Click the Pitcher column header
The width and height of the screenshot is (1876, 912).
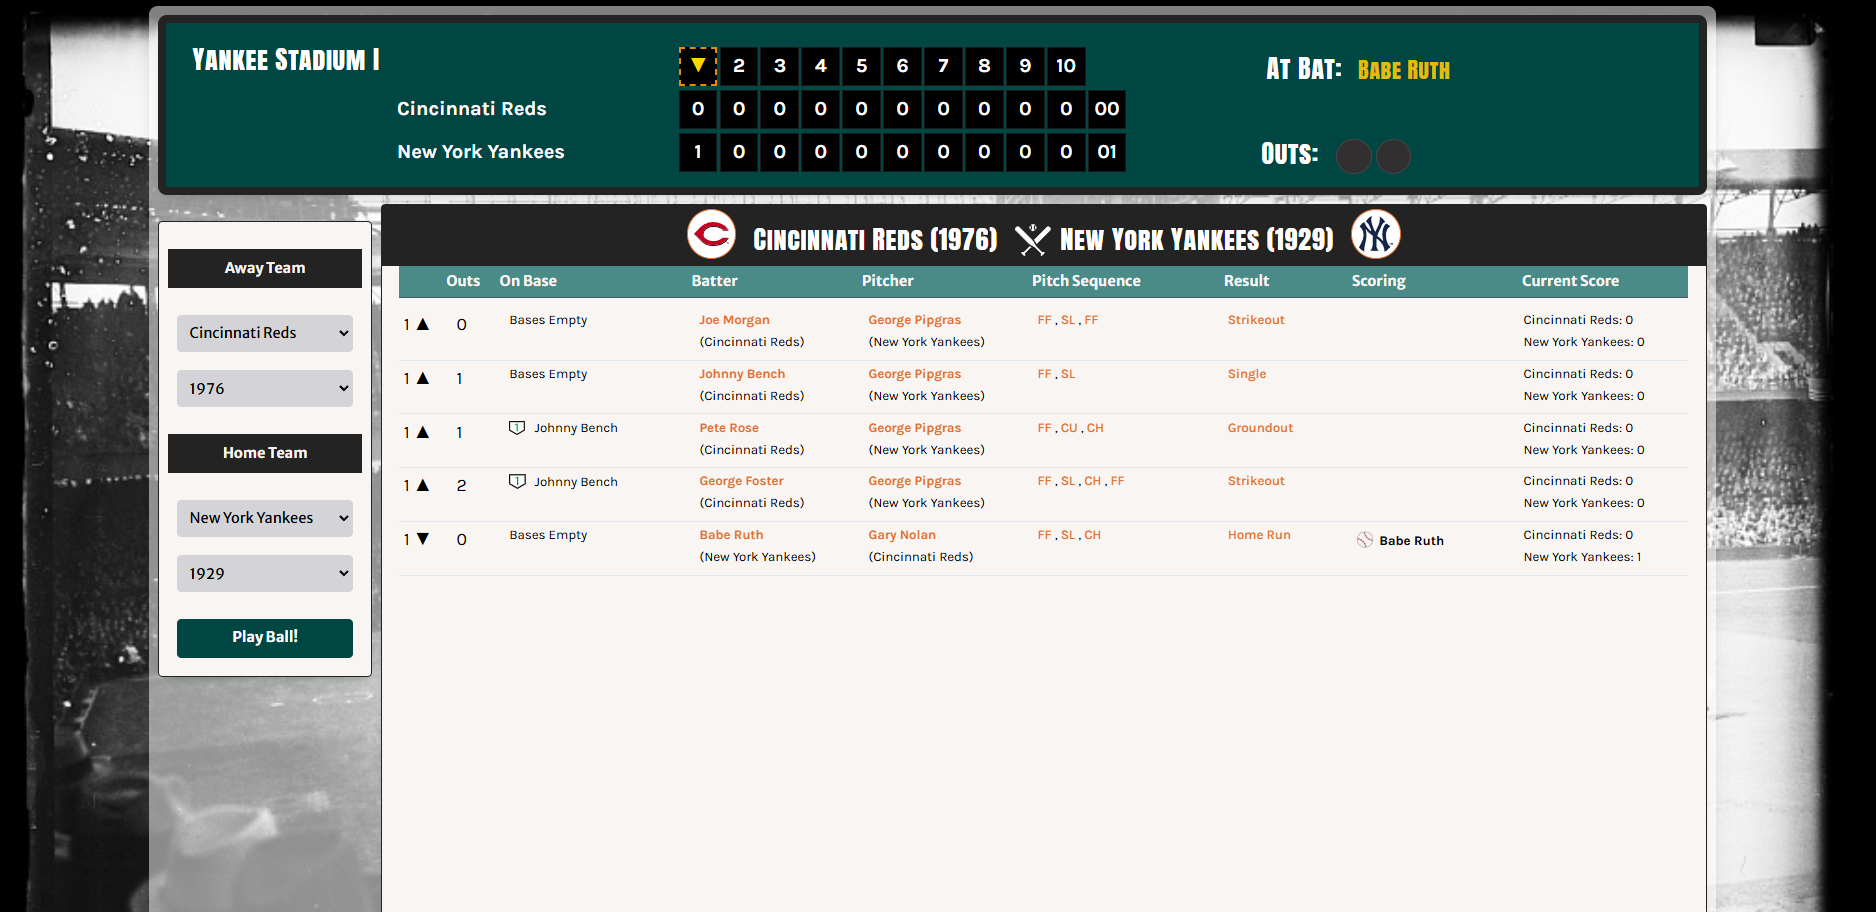tap(888, 281)
